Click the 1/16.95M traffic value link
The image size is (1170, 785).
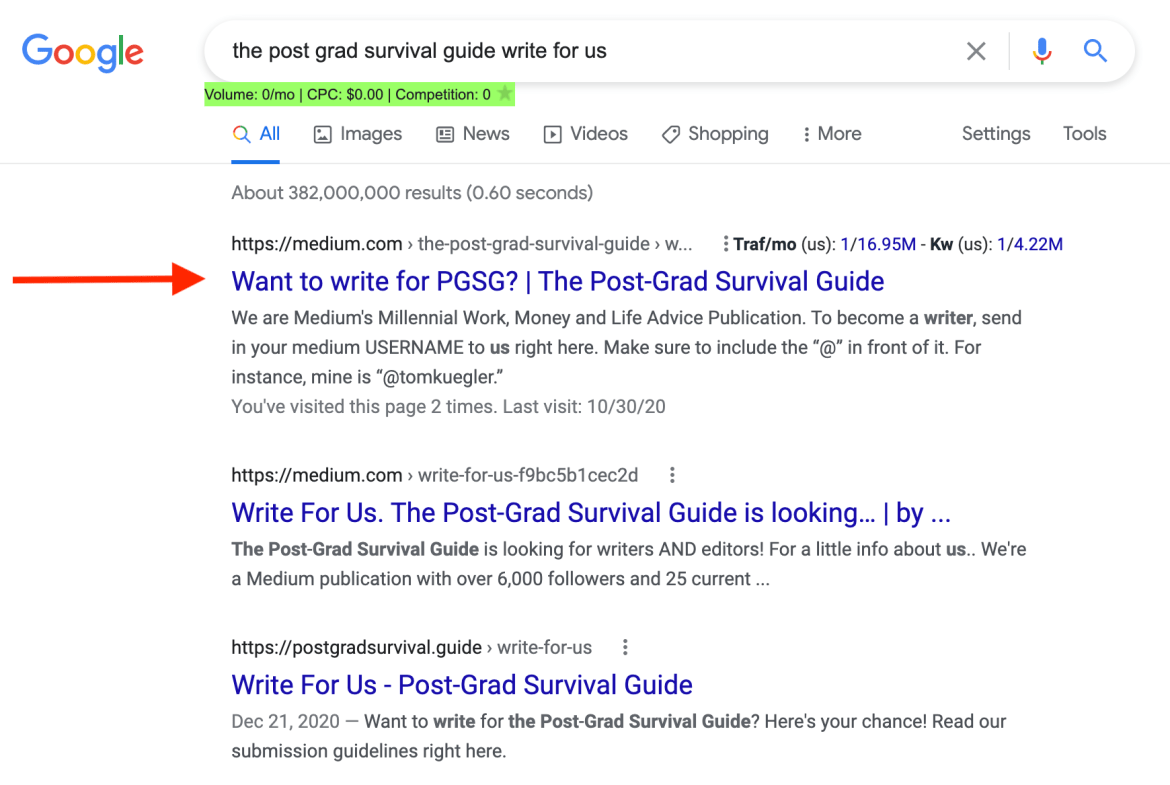(878, 244)
